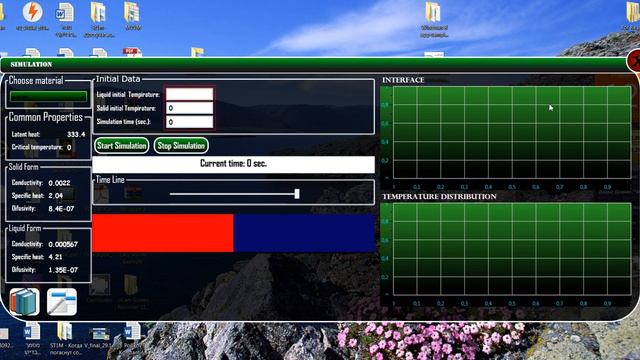Click the Time Line slider handle
The width and height of the screenshot is (640, 360).
pyautogui.click(x=297, y=193)
